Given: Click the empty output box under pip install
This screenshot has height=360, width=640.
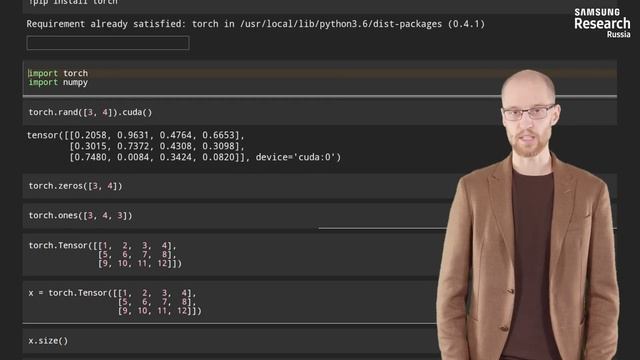Looking at the screenshot, I should pos(108,43).
